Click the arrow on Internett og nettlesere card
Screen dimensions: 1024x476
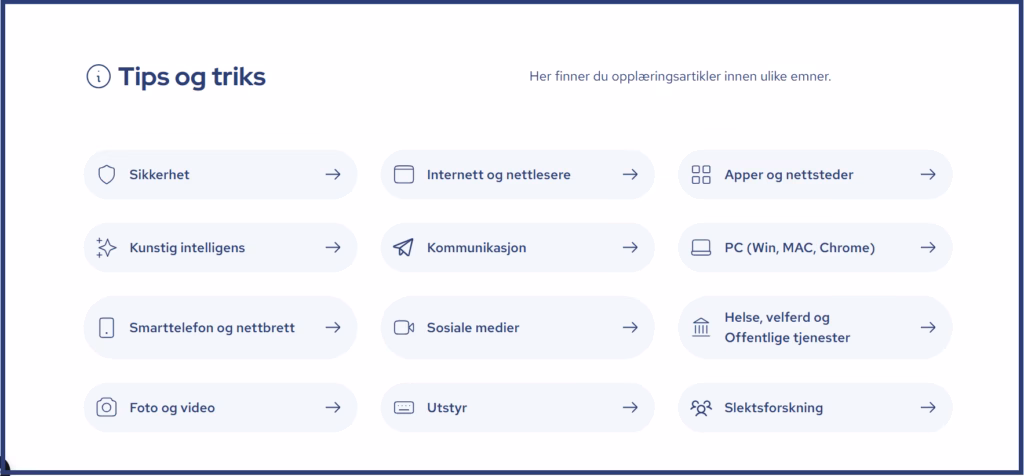[630, 175]
